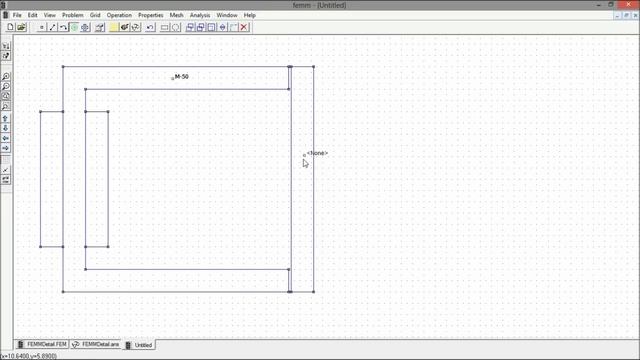View results with the glasses icon

pyautogui.click(x=136, y=27)
